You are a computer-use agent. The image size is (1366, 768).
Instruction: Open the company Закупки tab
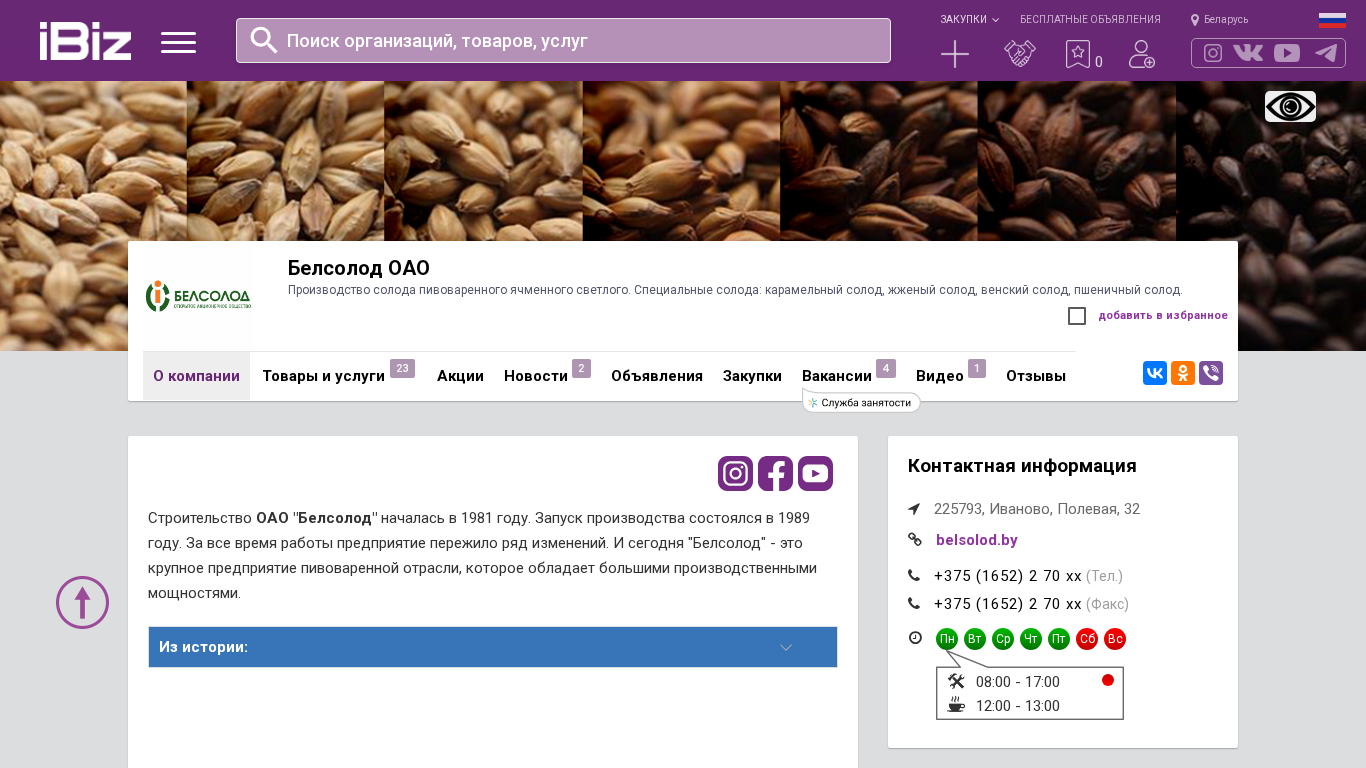click(x=752, y=376)
